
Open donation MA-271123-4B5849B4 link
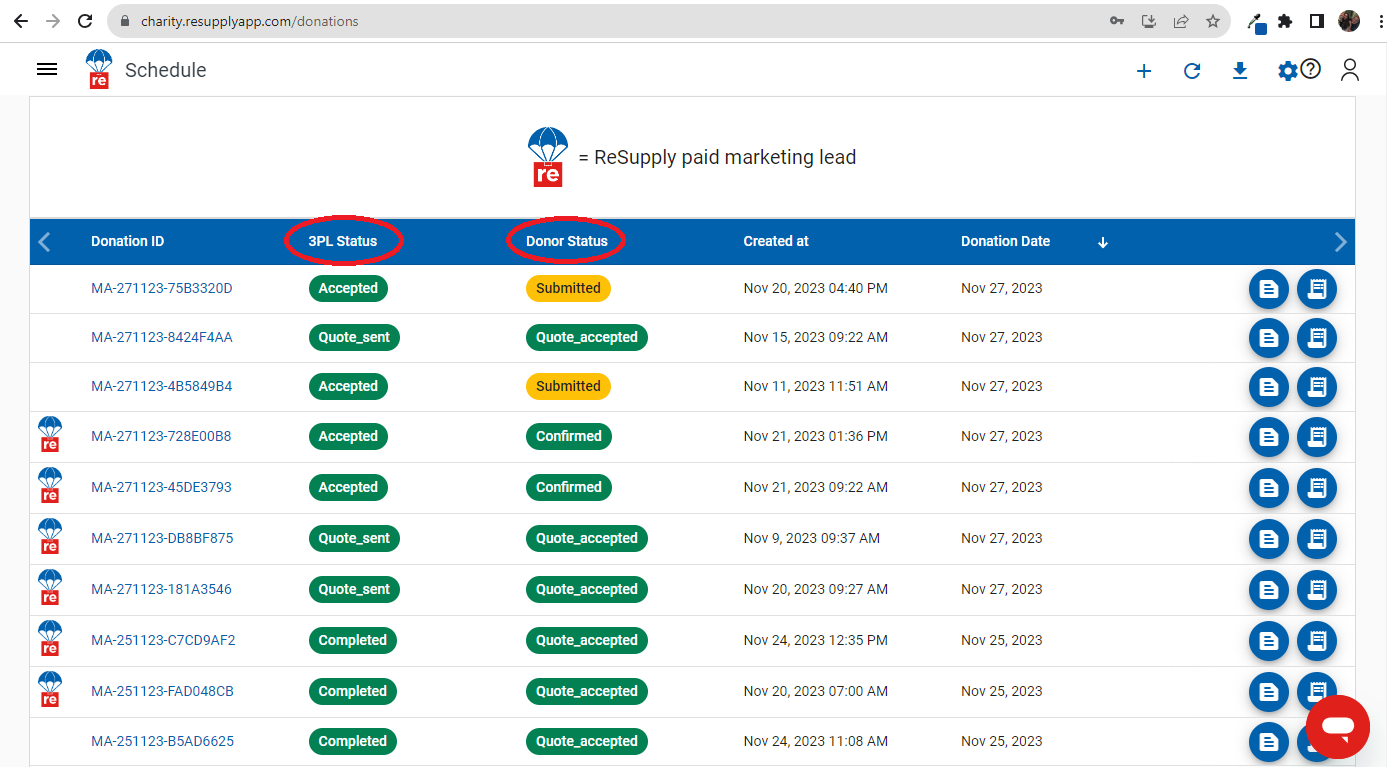click(162, 386)
